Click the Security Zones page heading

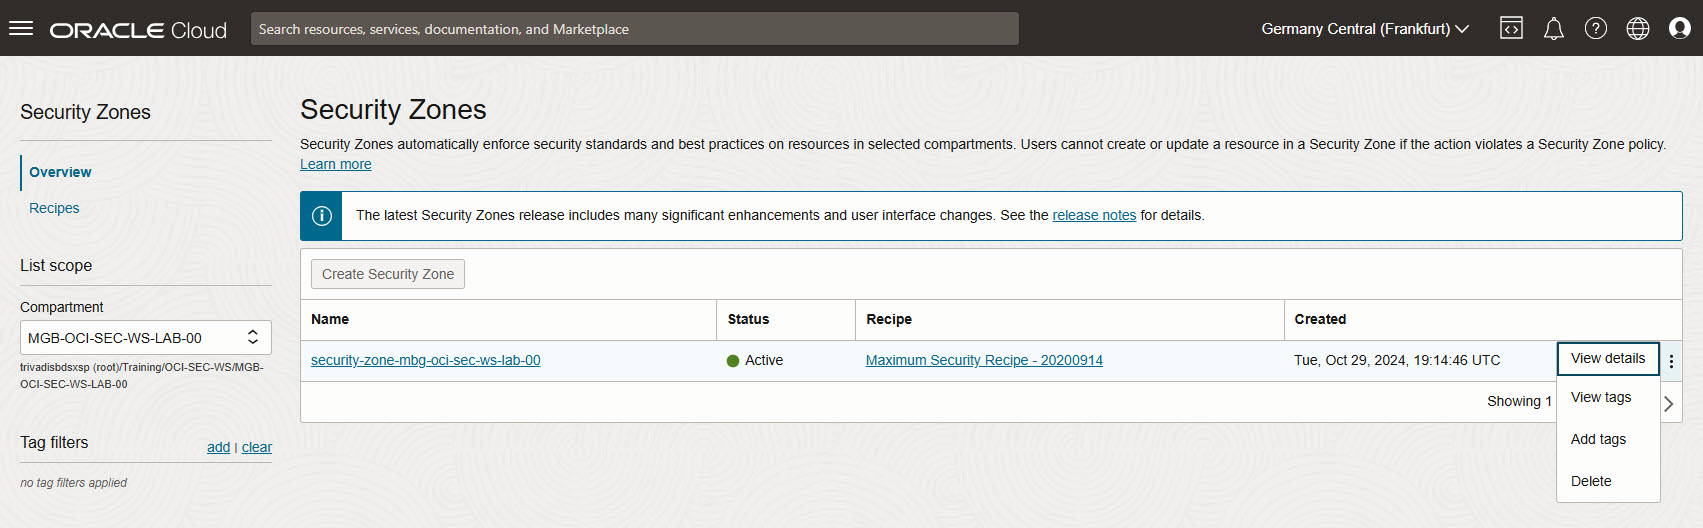click(393, 110)
